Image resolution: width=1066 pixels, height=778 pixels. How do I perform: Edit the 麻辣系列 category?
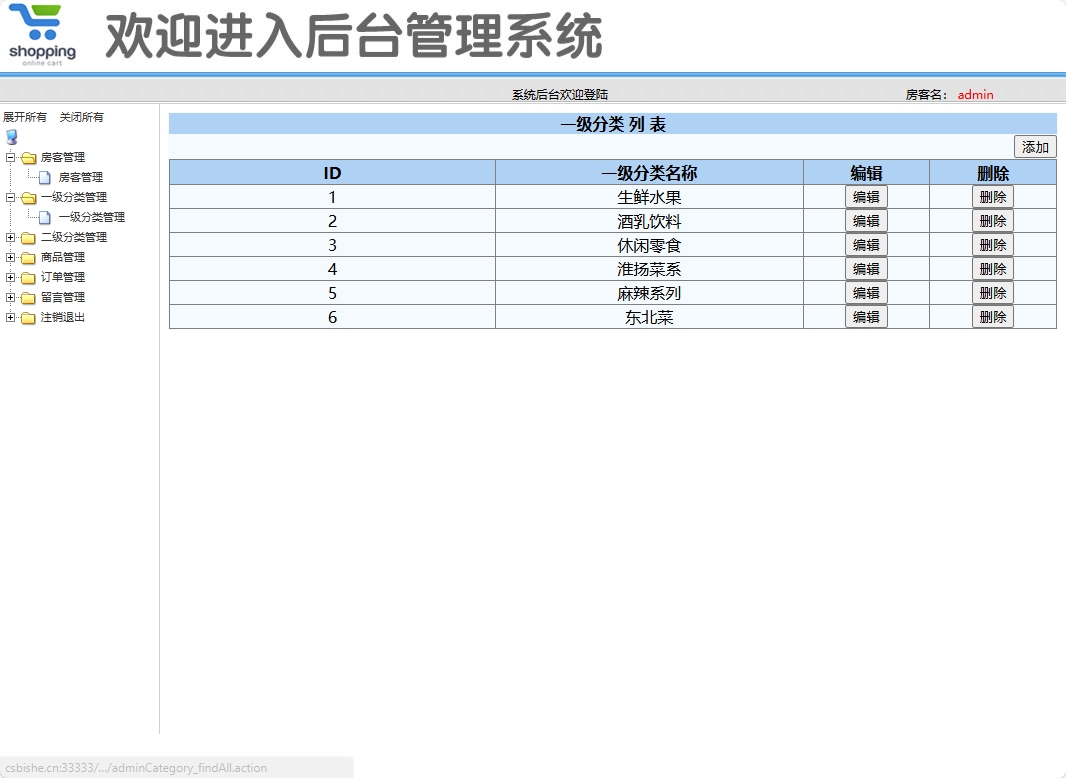tap(866, 293)
